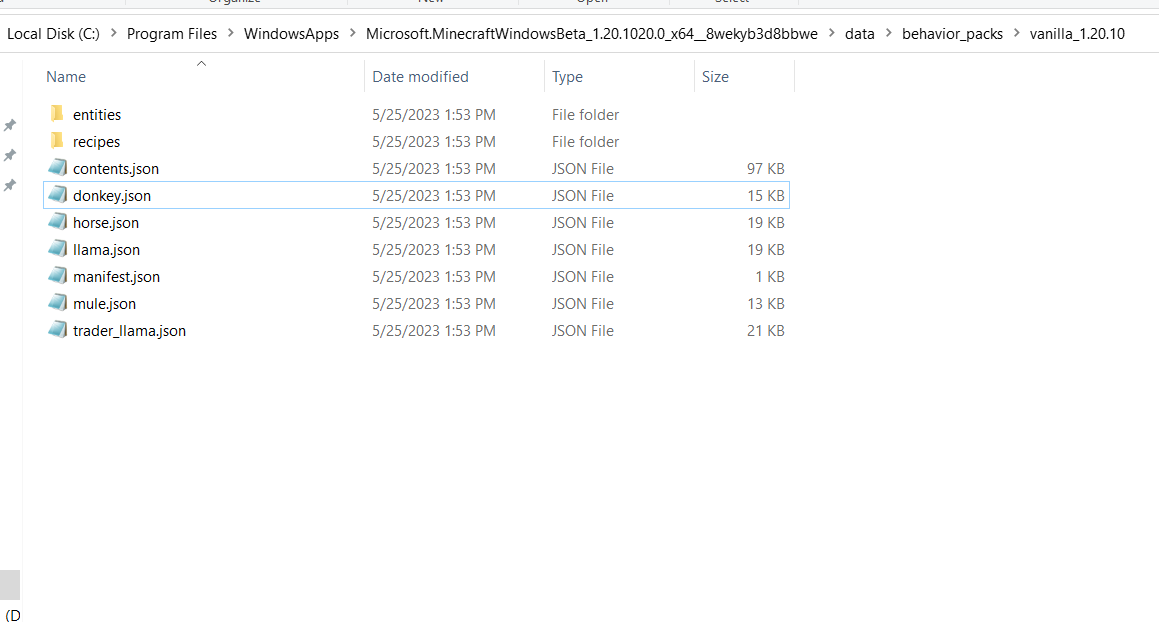Click the 21 KB size value
The width and height of the screenshot is (1159, 622).
tap(765, 331)
